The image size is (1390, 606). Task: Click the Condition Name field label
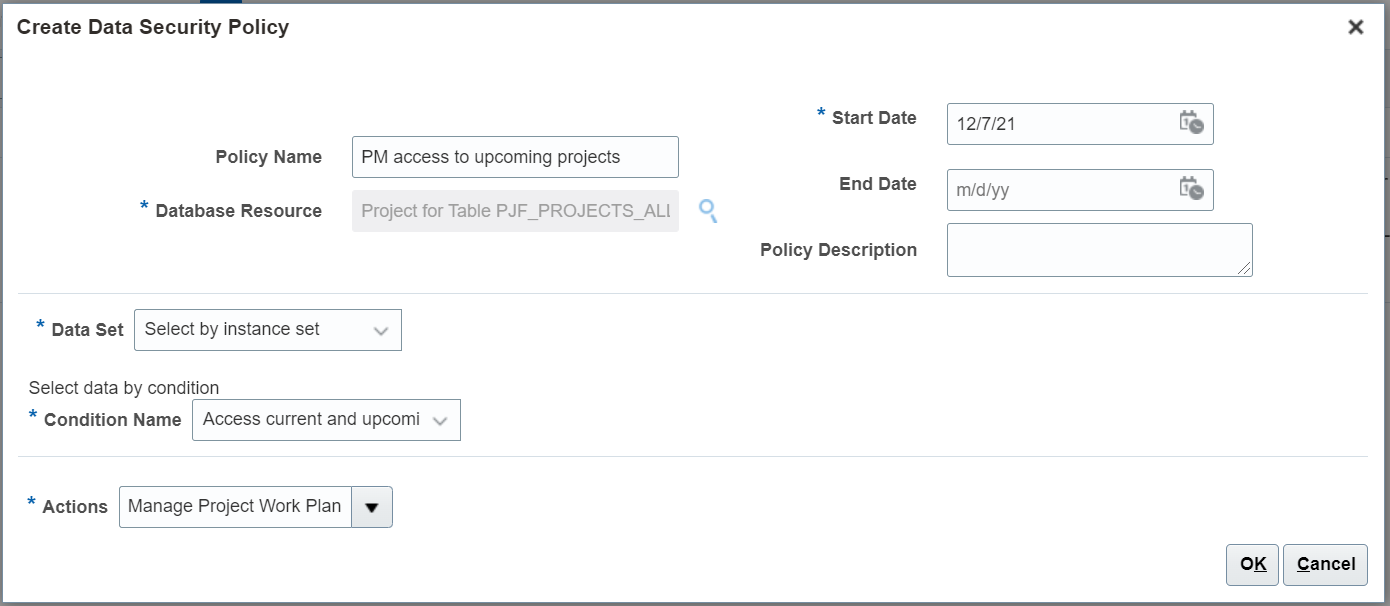112,420
